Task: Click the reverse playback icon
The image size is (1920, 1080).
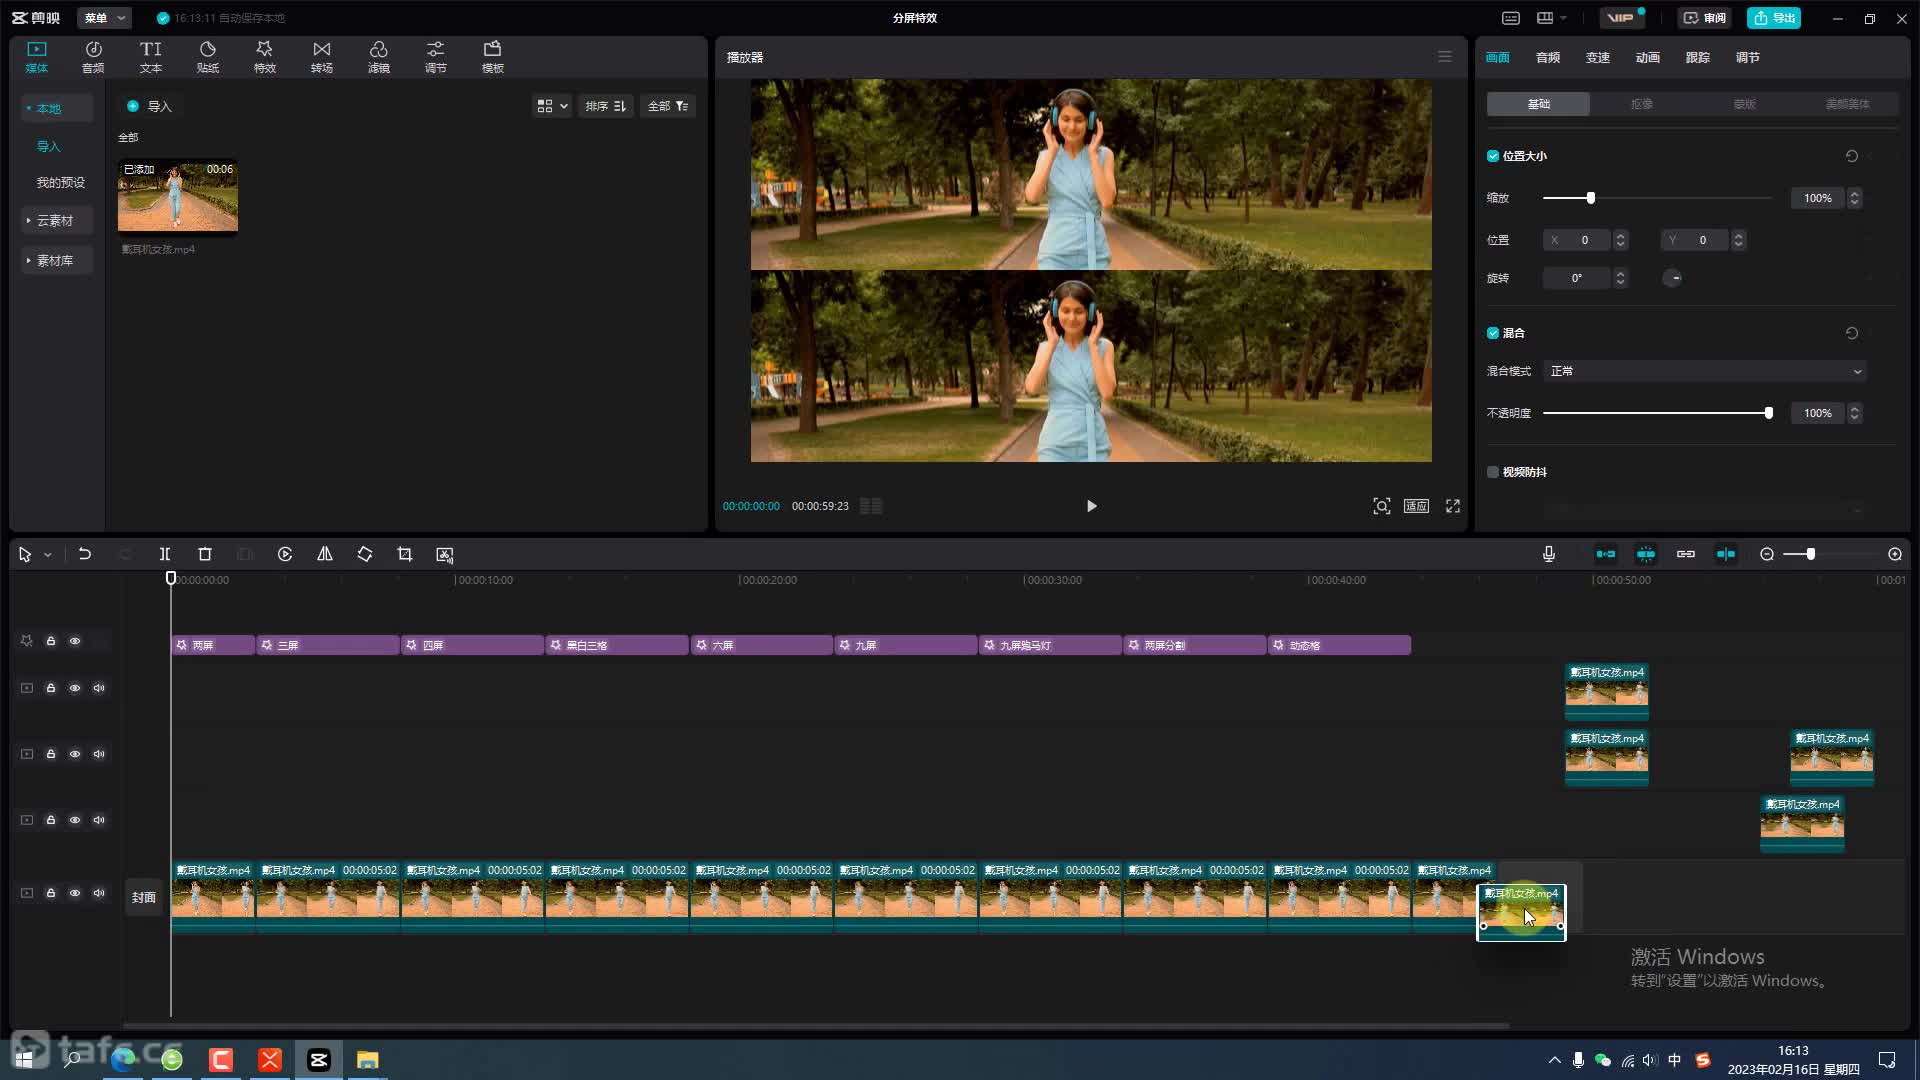Action: point(285,554)
